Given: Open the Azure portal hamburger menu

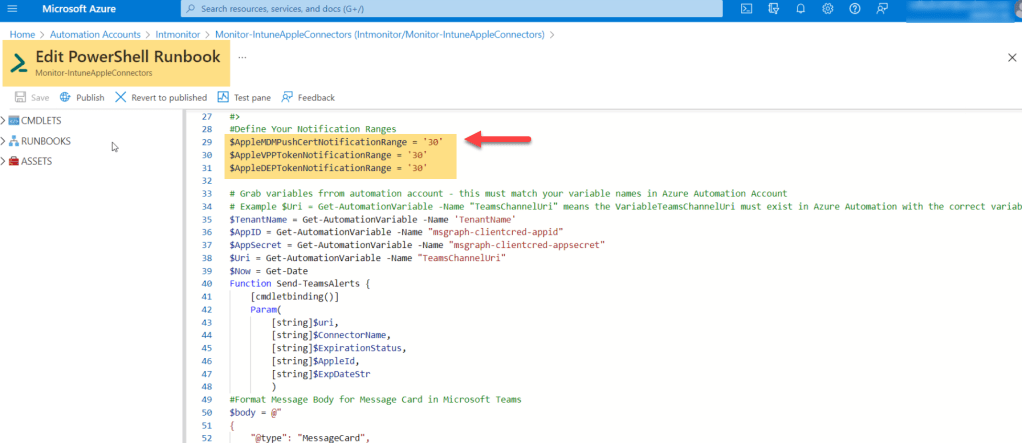Looking at the screenshot, I should coord(15,9).
